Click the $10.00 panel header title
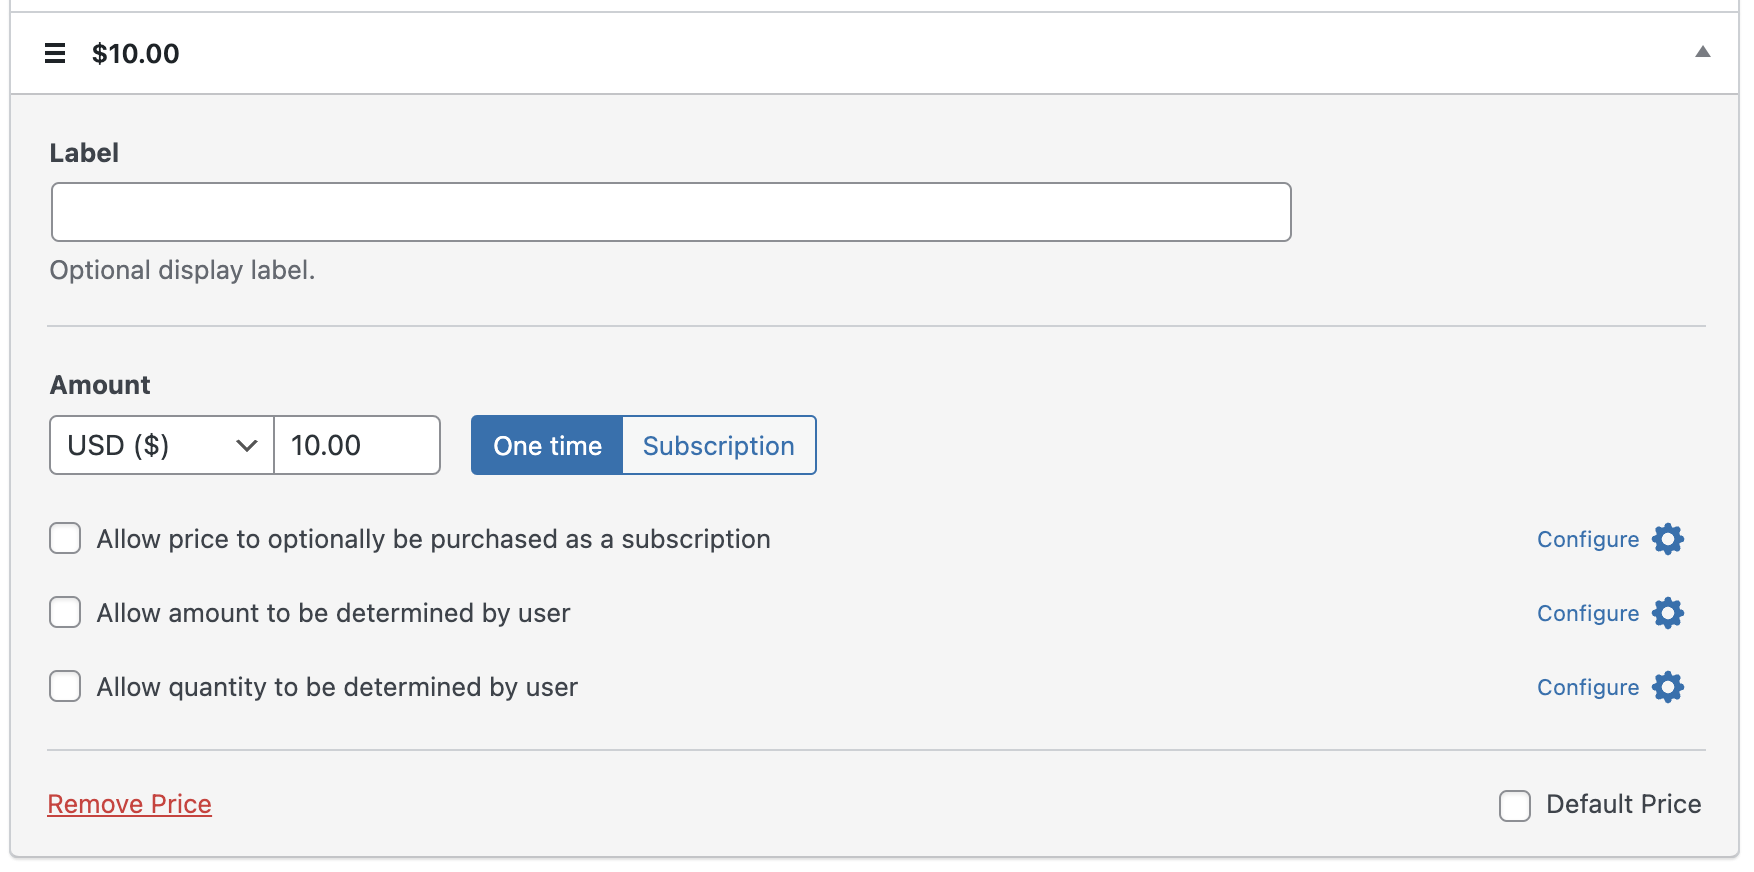Image resolution: width=1754 pixels, height=872 pixels. 135,54
